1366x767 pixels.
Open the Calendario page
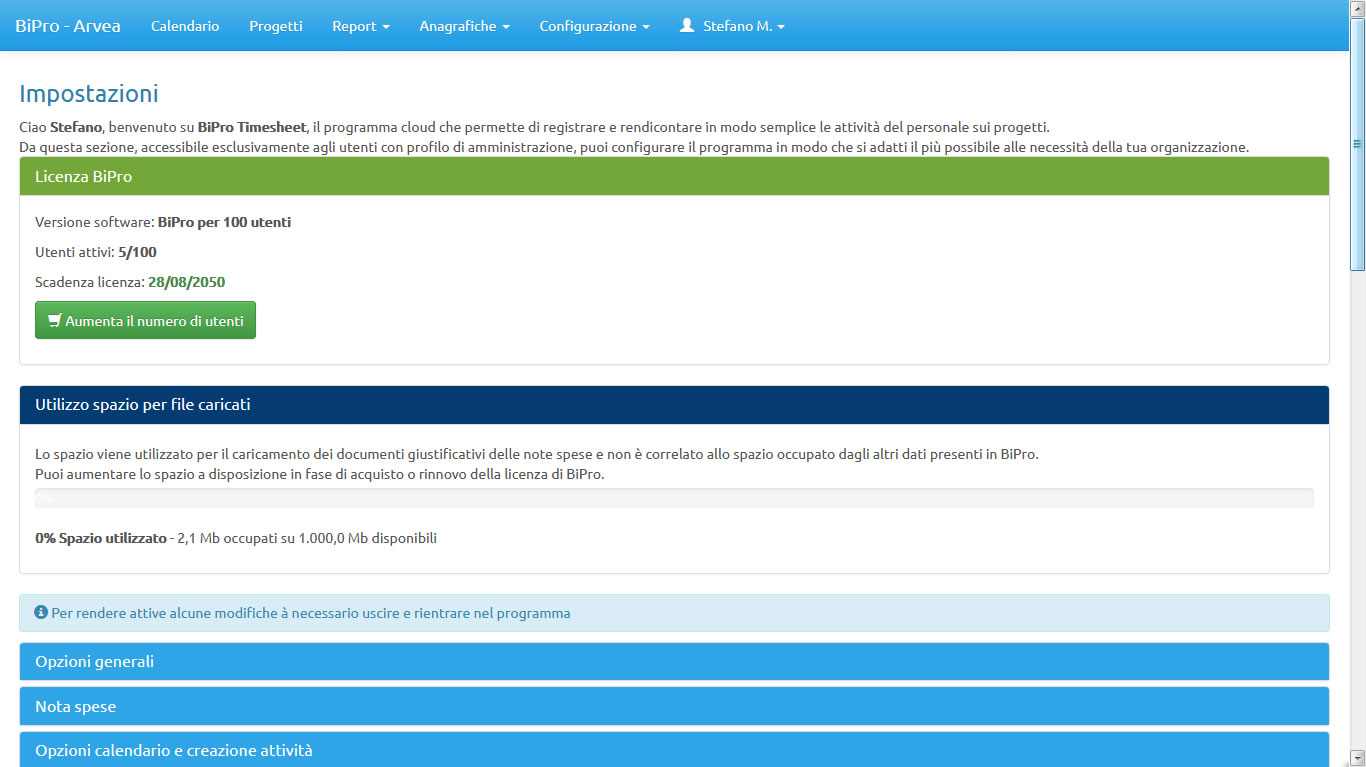point(185,26)
